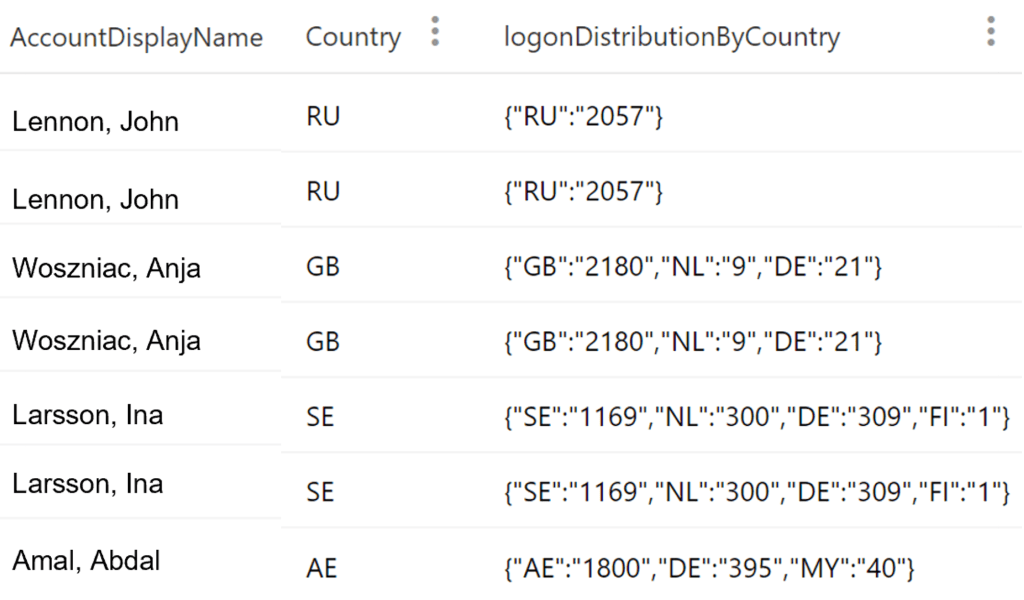The width and height of the screenshot is (1024, 600).
Task: Open the Country column options menu
Action: (434, 32)
